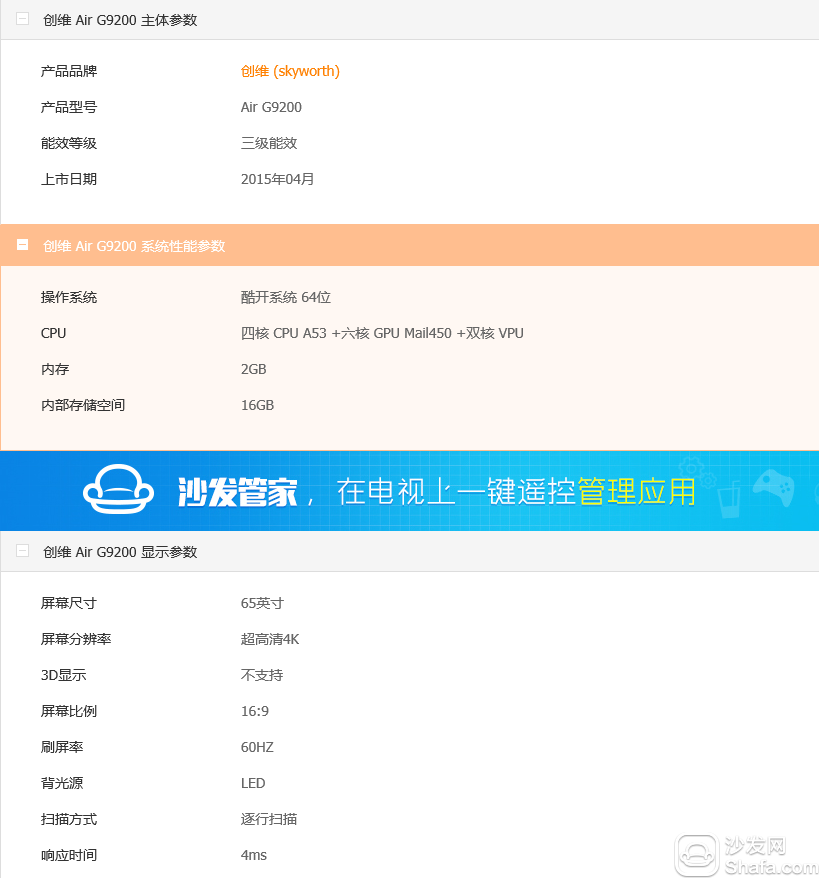Select the 3D显示 label
The image size is (819, 878).
63,675
